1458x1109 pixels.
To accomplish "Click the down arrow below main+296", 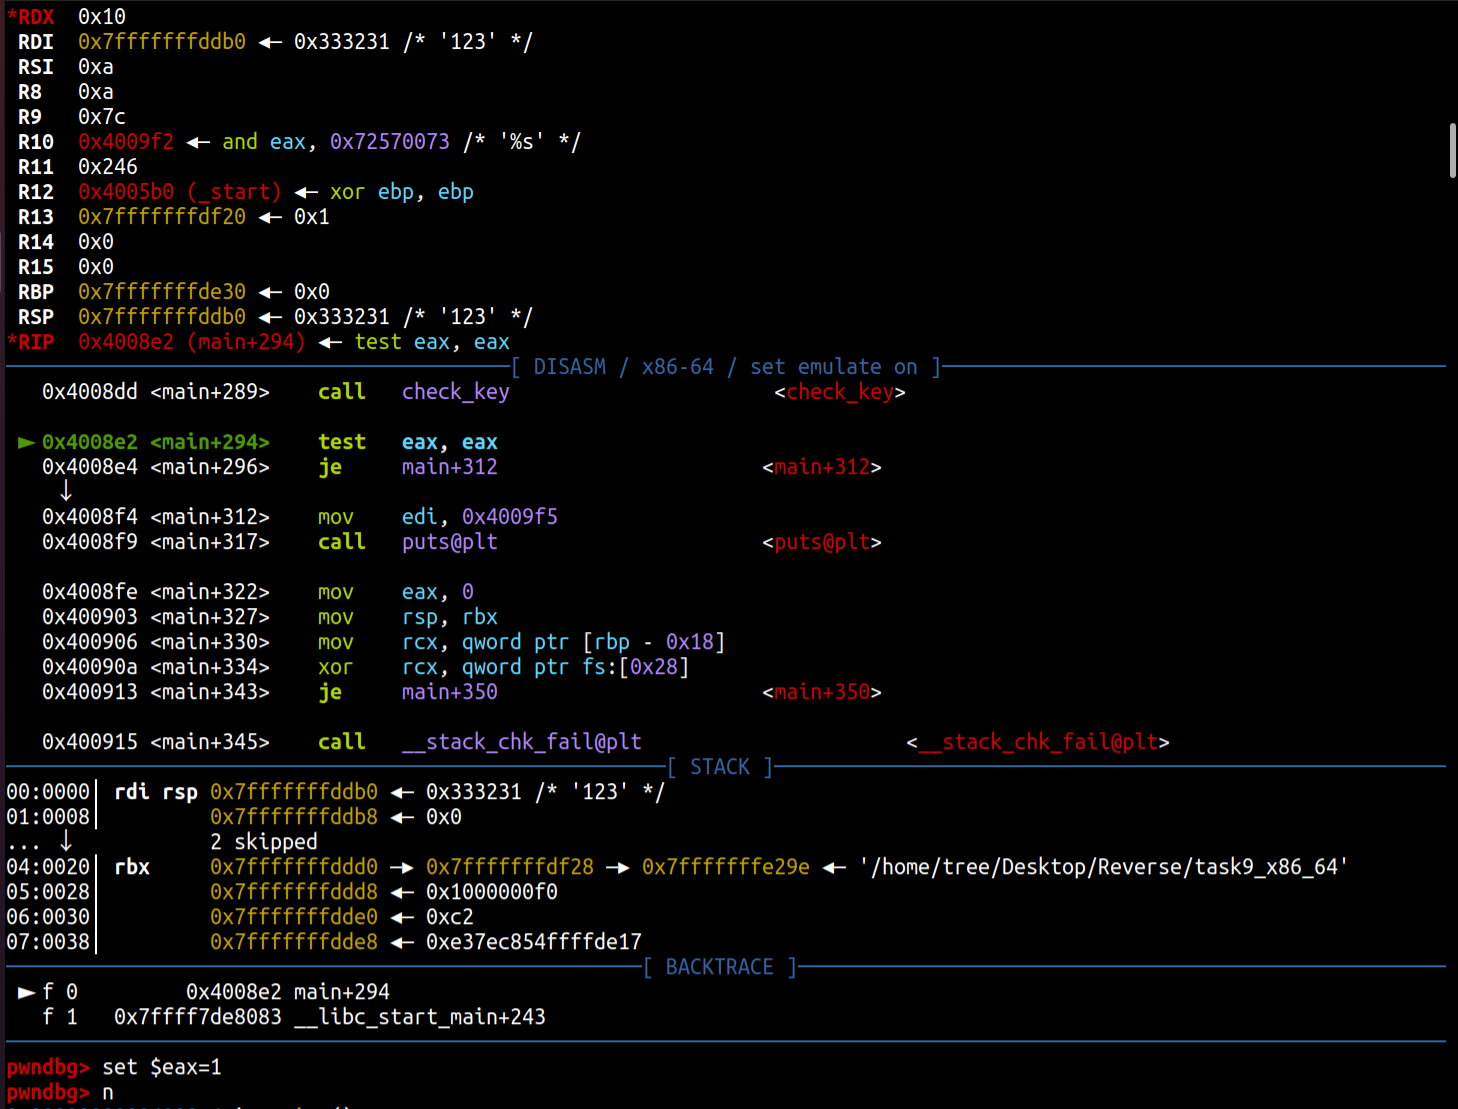I will click(66, 491).
